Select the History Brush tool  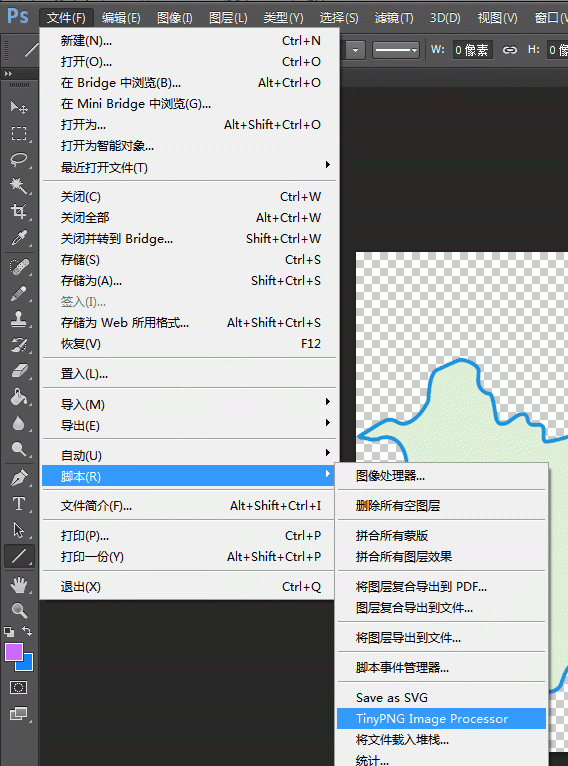[x=19, y=345]
